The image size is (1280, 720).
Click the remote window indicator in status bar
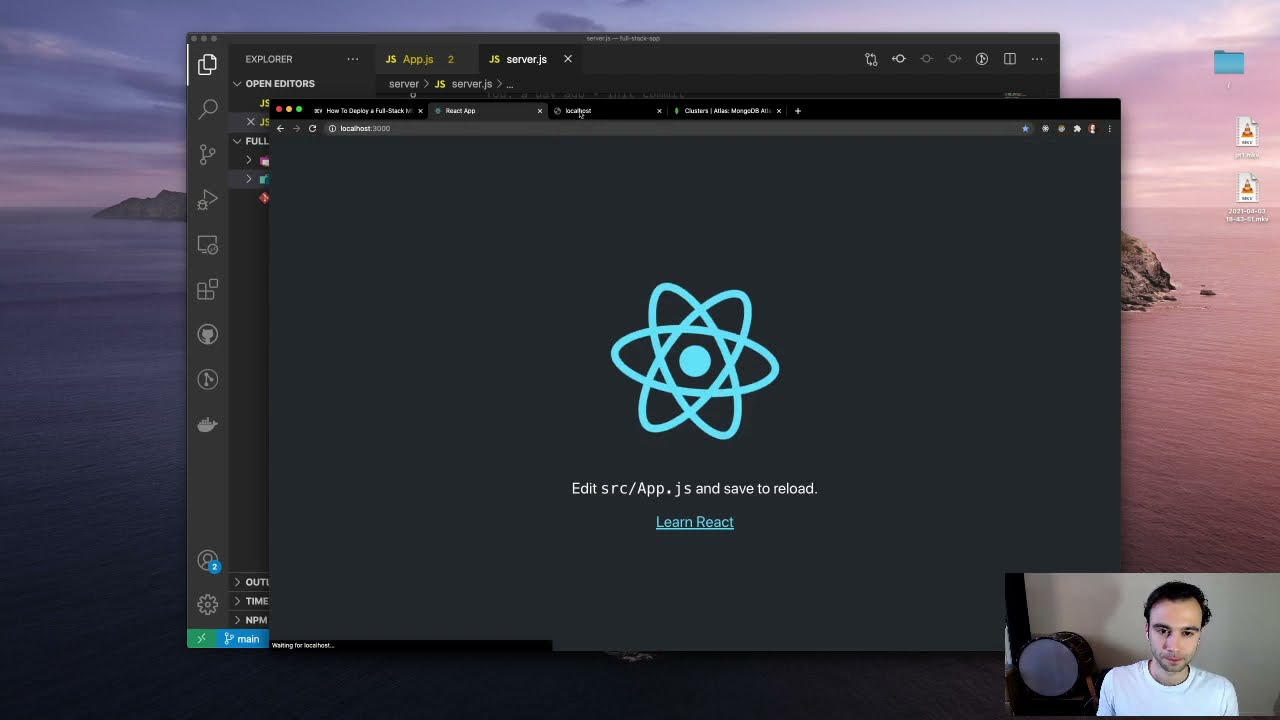[201, 639]
